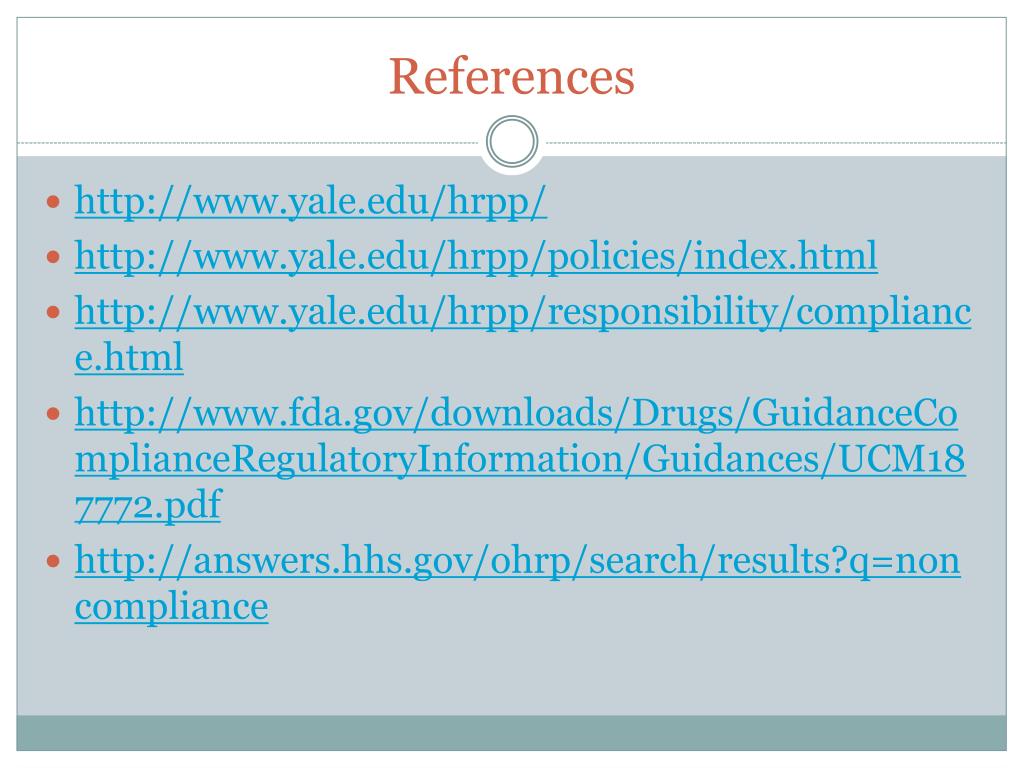The height and width of the screenshot is (768, 1024).
Task: Click the teal footer bar of the slide
Action: (x=511, y=733)
